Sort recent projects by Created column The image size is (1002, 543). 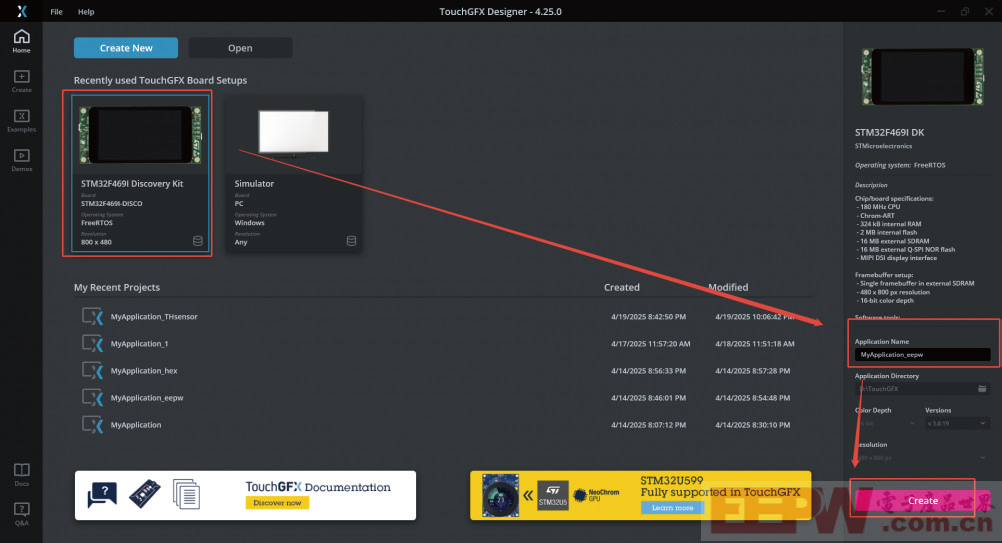pos(622,287)
